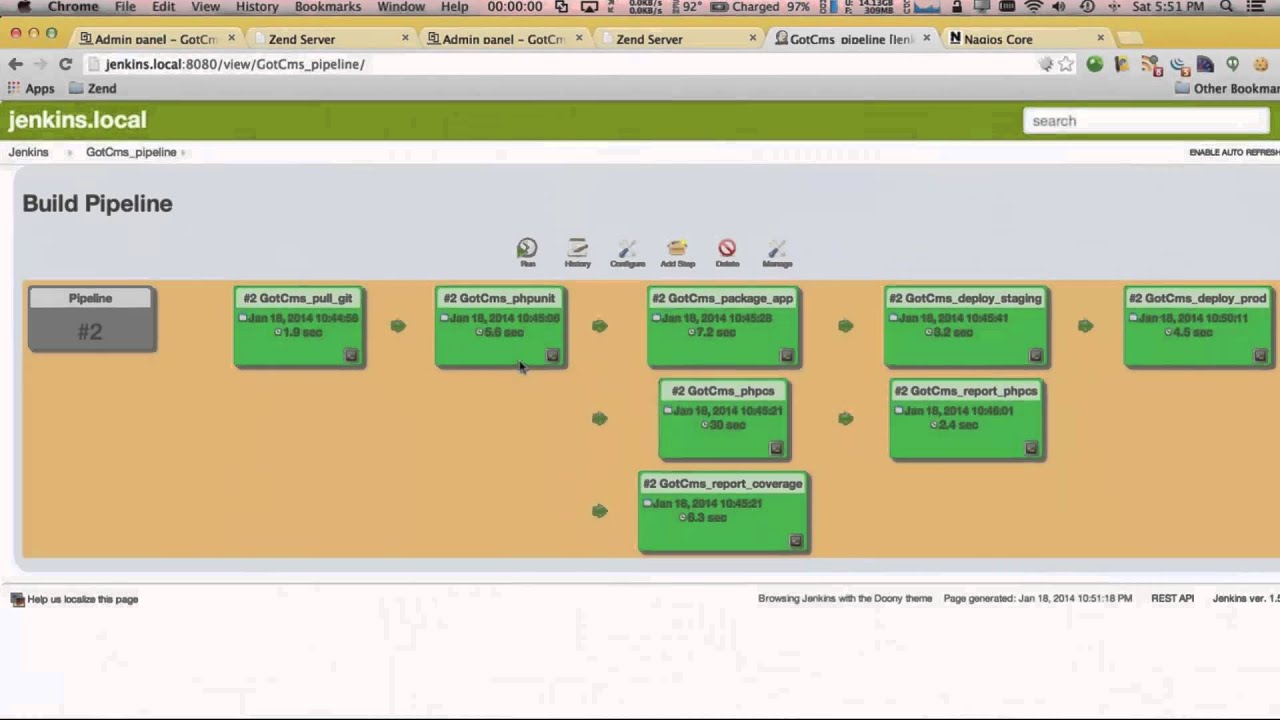
Task: Open console icon on GotCms_report_coverage card
Action: (x=796, y=541)
